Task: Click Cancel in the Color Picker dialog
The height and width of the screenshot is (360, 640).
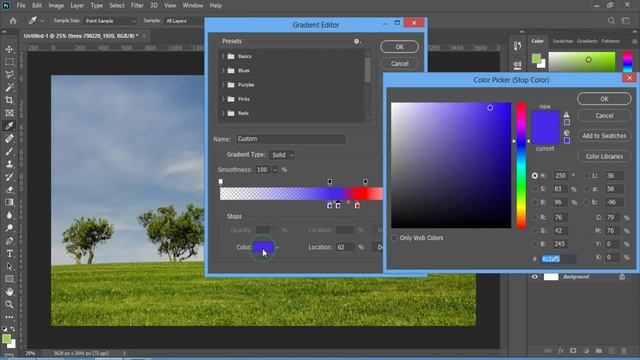Action: pyautogui.click(x=604, y=116)
